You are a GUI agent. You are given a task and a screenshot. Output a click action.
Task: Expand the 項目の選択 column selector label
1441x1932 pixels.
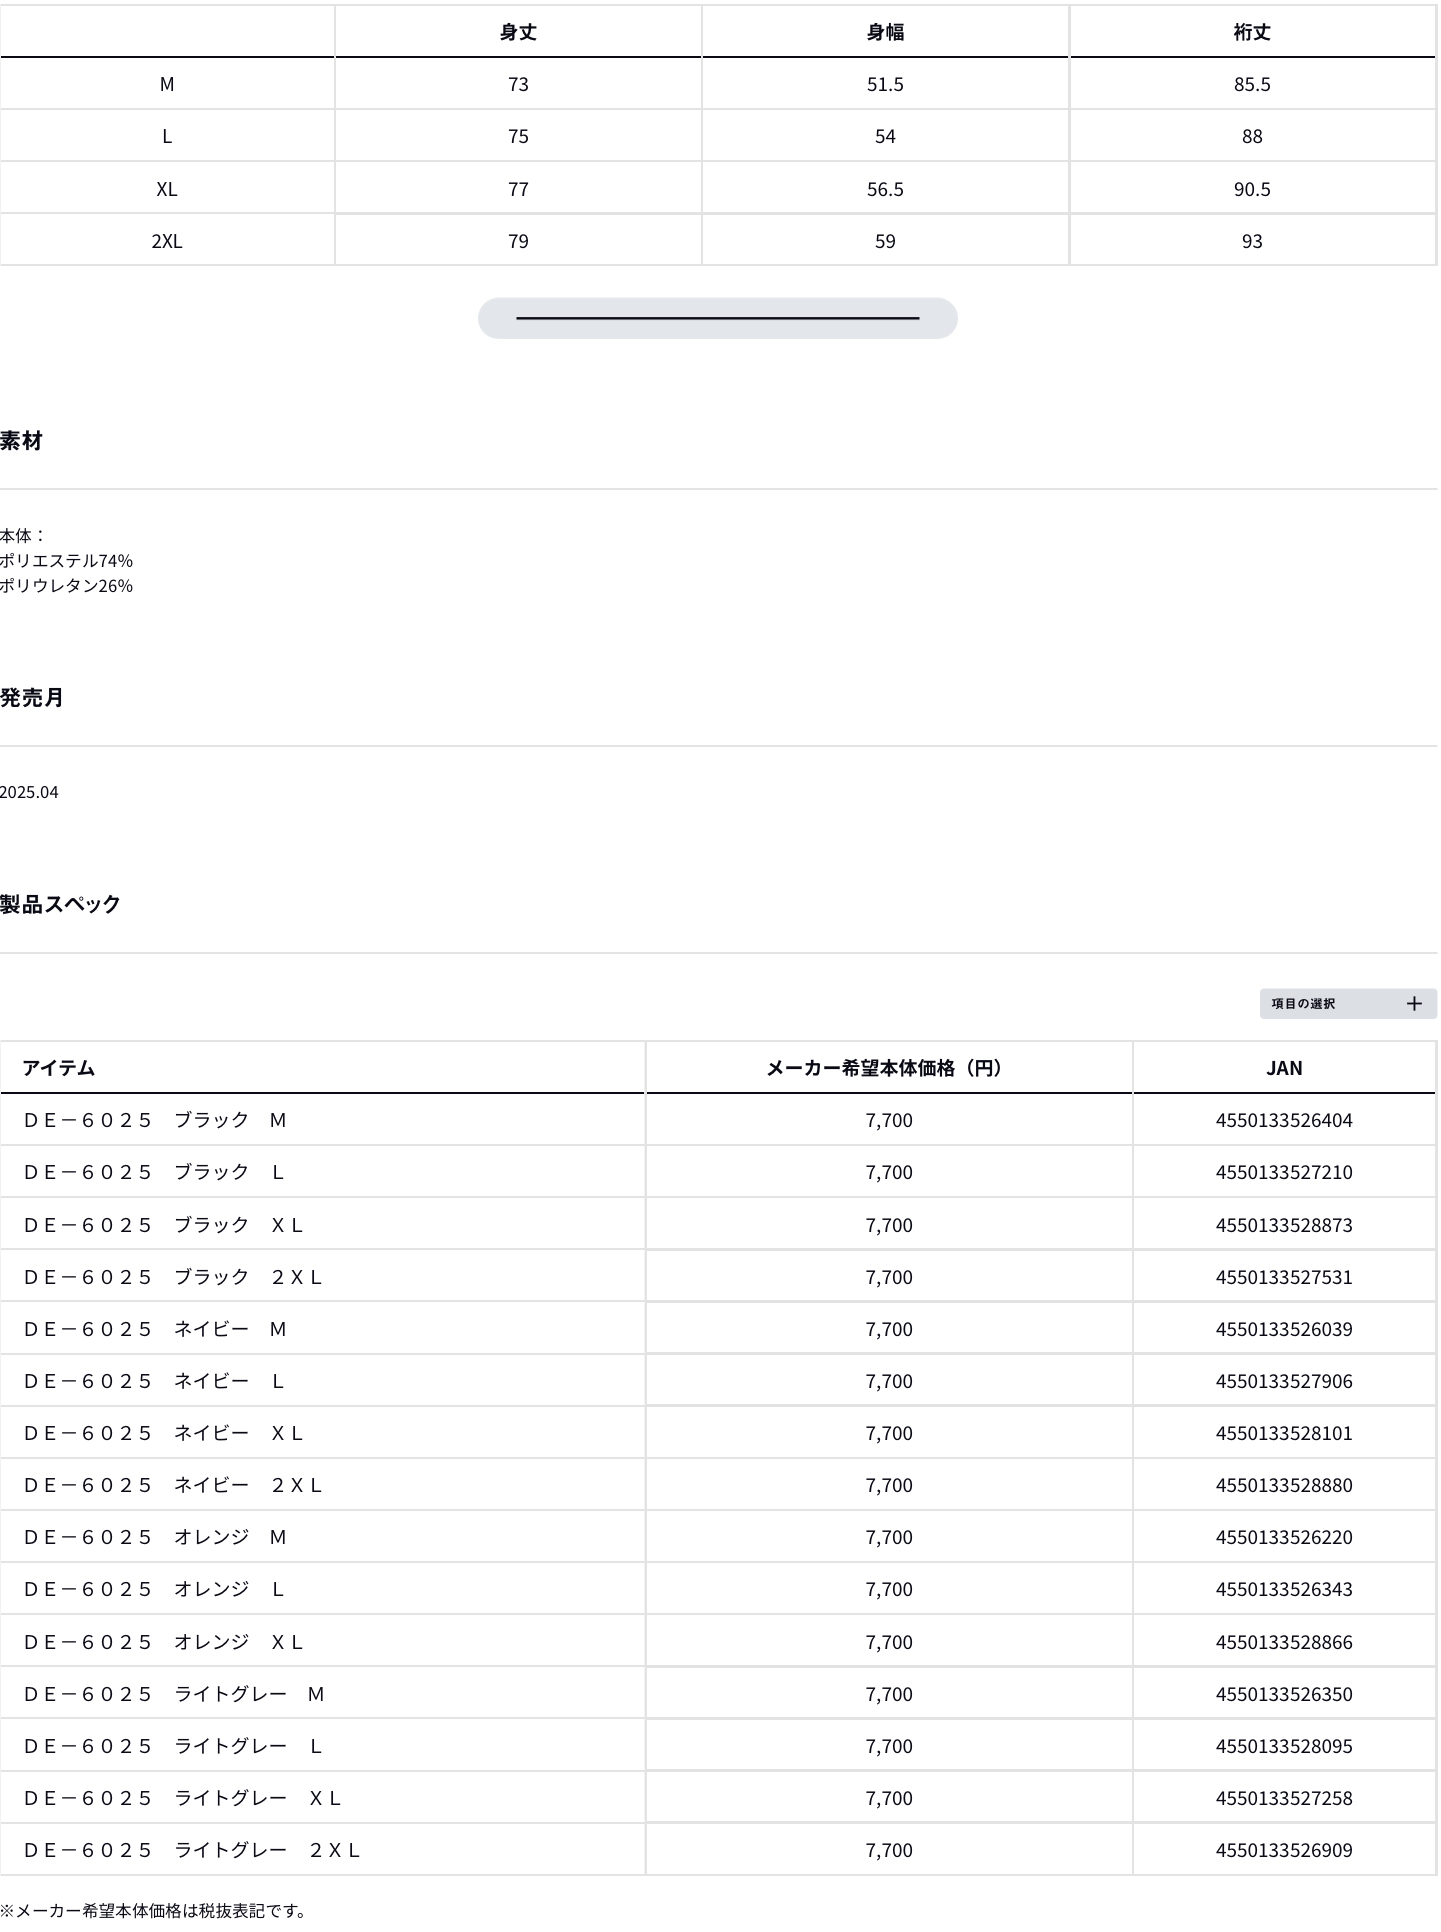pyautogui.click(x=1303, y=1003)
